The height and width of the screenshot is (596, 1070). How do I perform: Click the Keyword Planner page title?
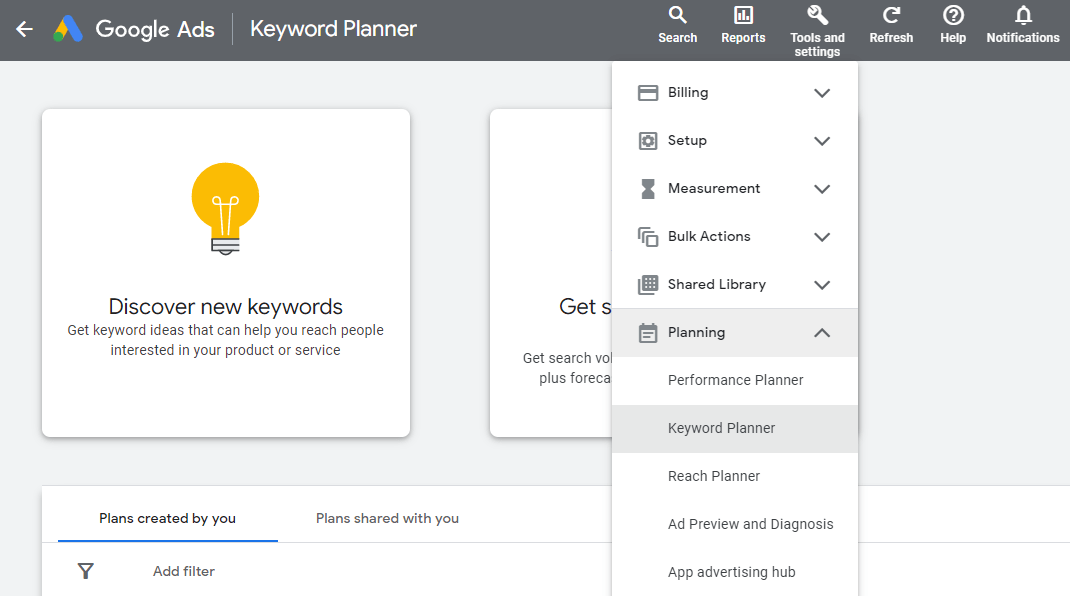coord(333,29)
